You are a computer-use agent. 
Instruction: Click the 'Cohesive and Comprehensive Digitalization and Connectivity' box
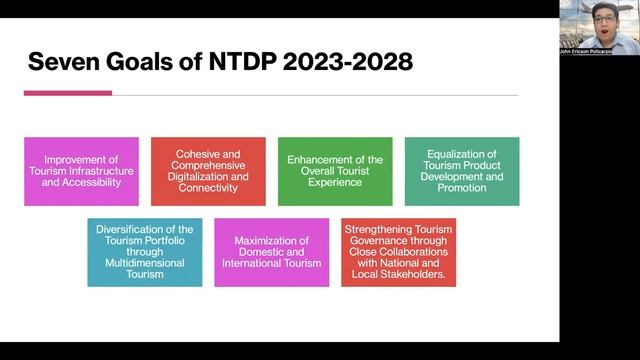click(208, 171)
